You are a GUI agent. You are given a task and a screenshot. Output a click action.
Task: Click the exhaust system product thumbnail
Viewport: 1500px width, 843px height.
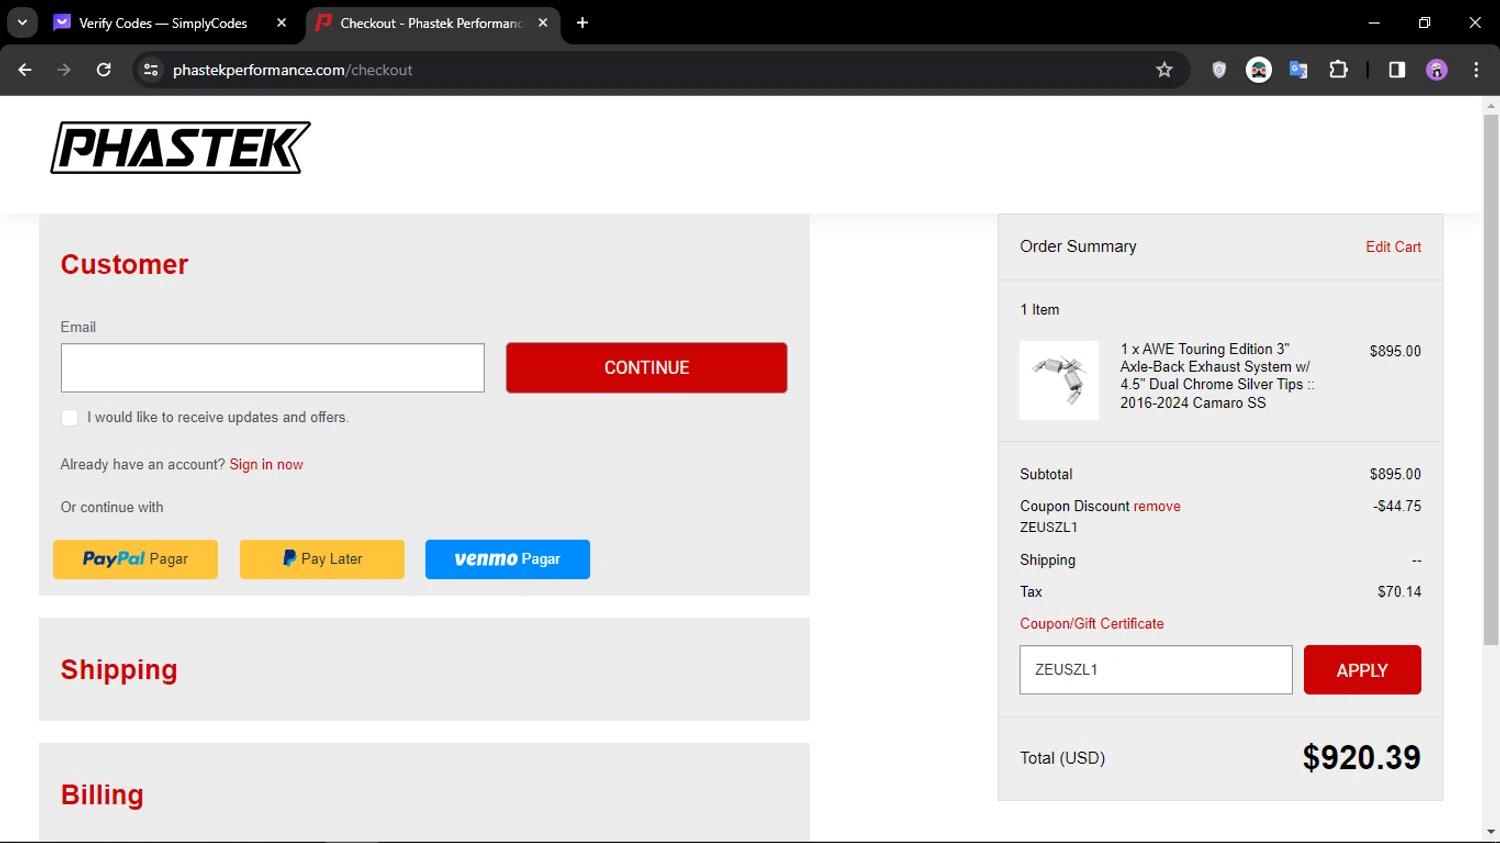1059,380
